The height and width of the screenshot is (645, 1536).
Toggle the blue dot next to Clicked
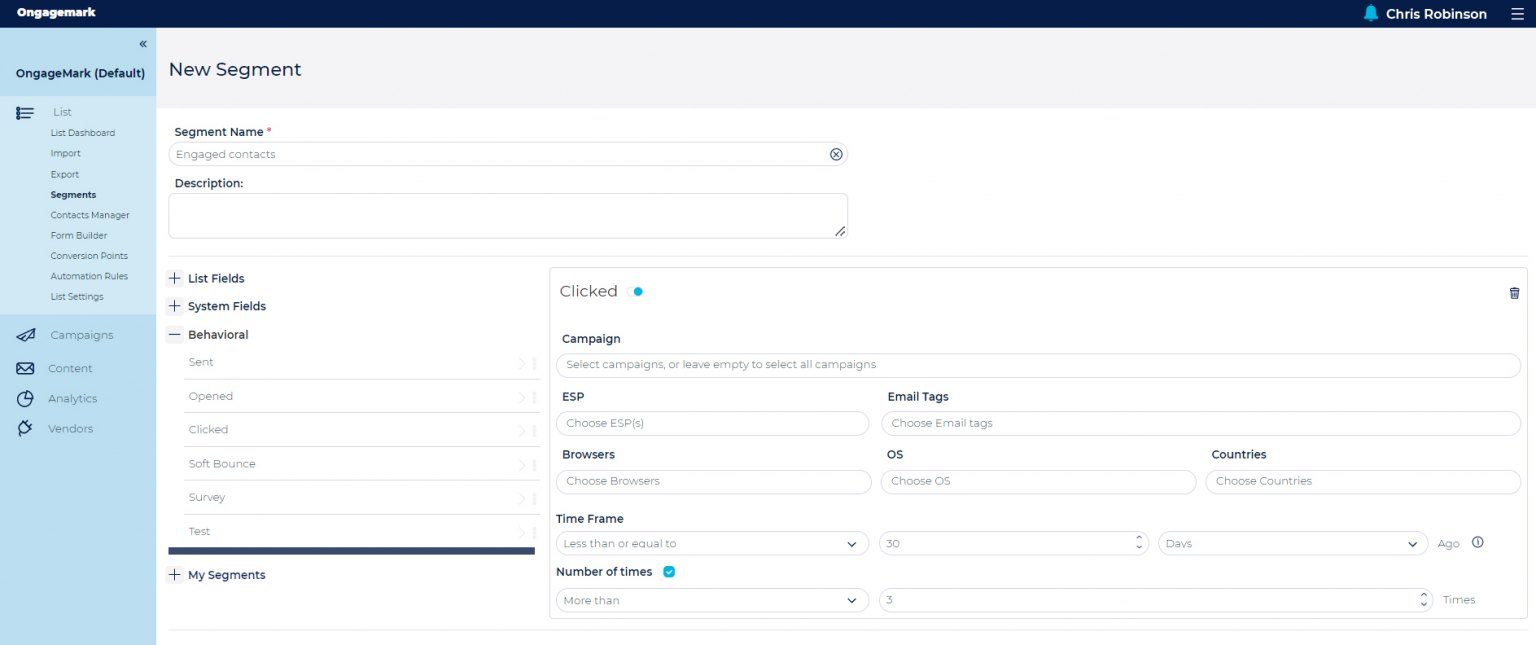pyautogui.click(x=638, y=292)
